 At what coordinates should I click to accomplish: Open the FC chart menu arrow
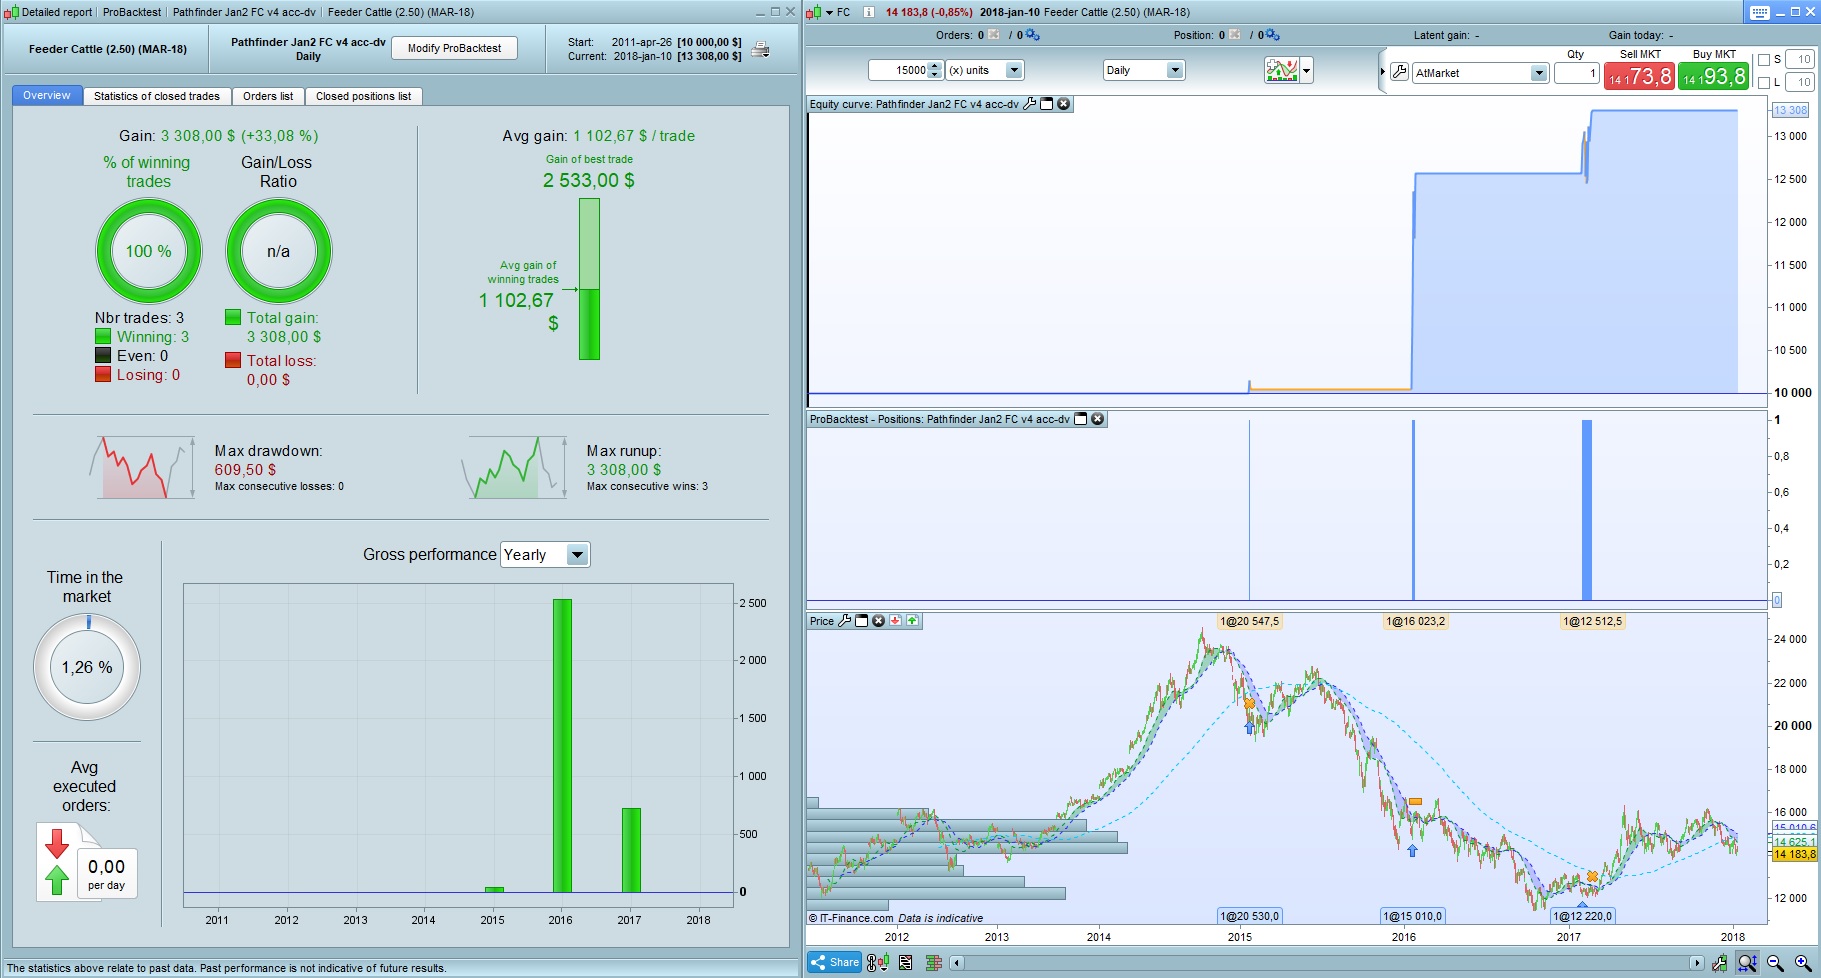point(829,13)
